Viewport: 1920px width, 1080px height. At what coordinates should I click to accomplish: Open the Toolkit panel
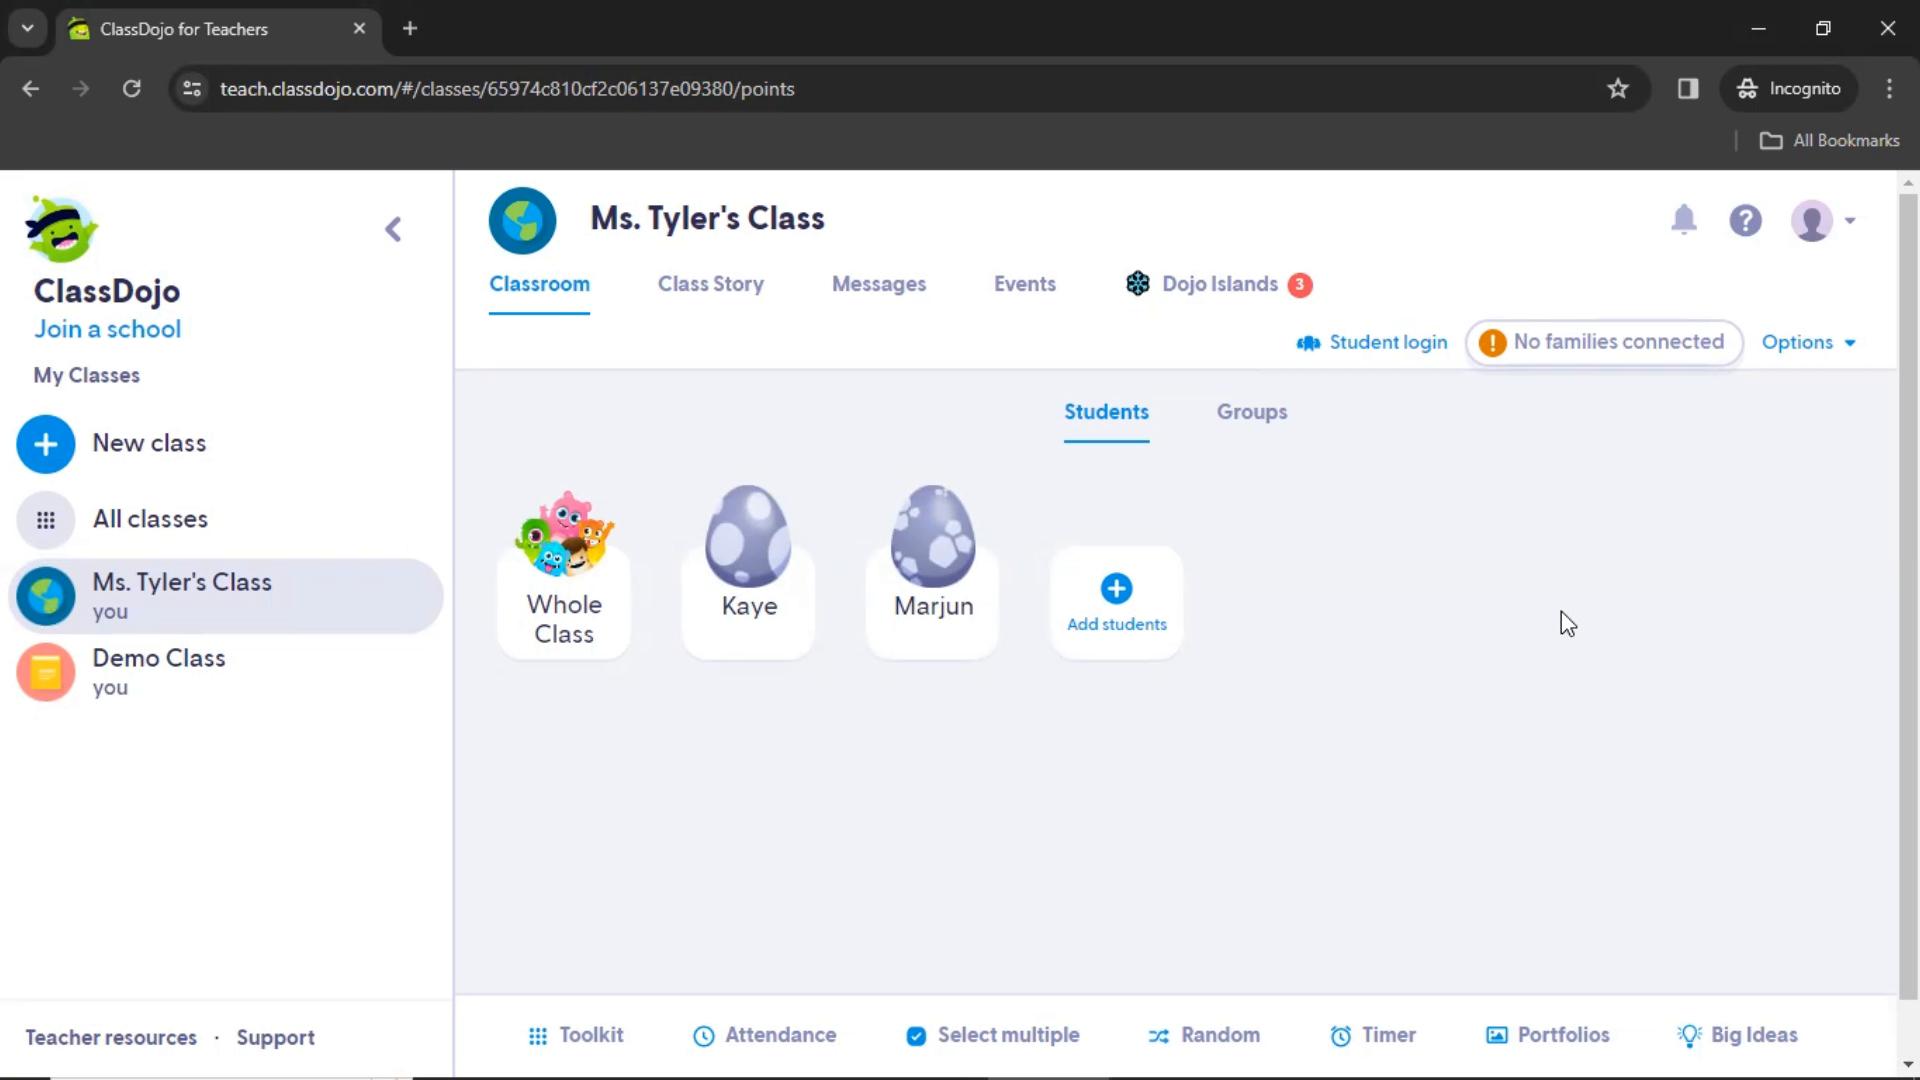click(x=575, y=1035)
